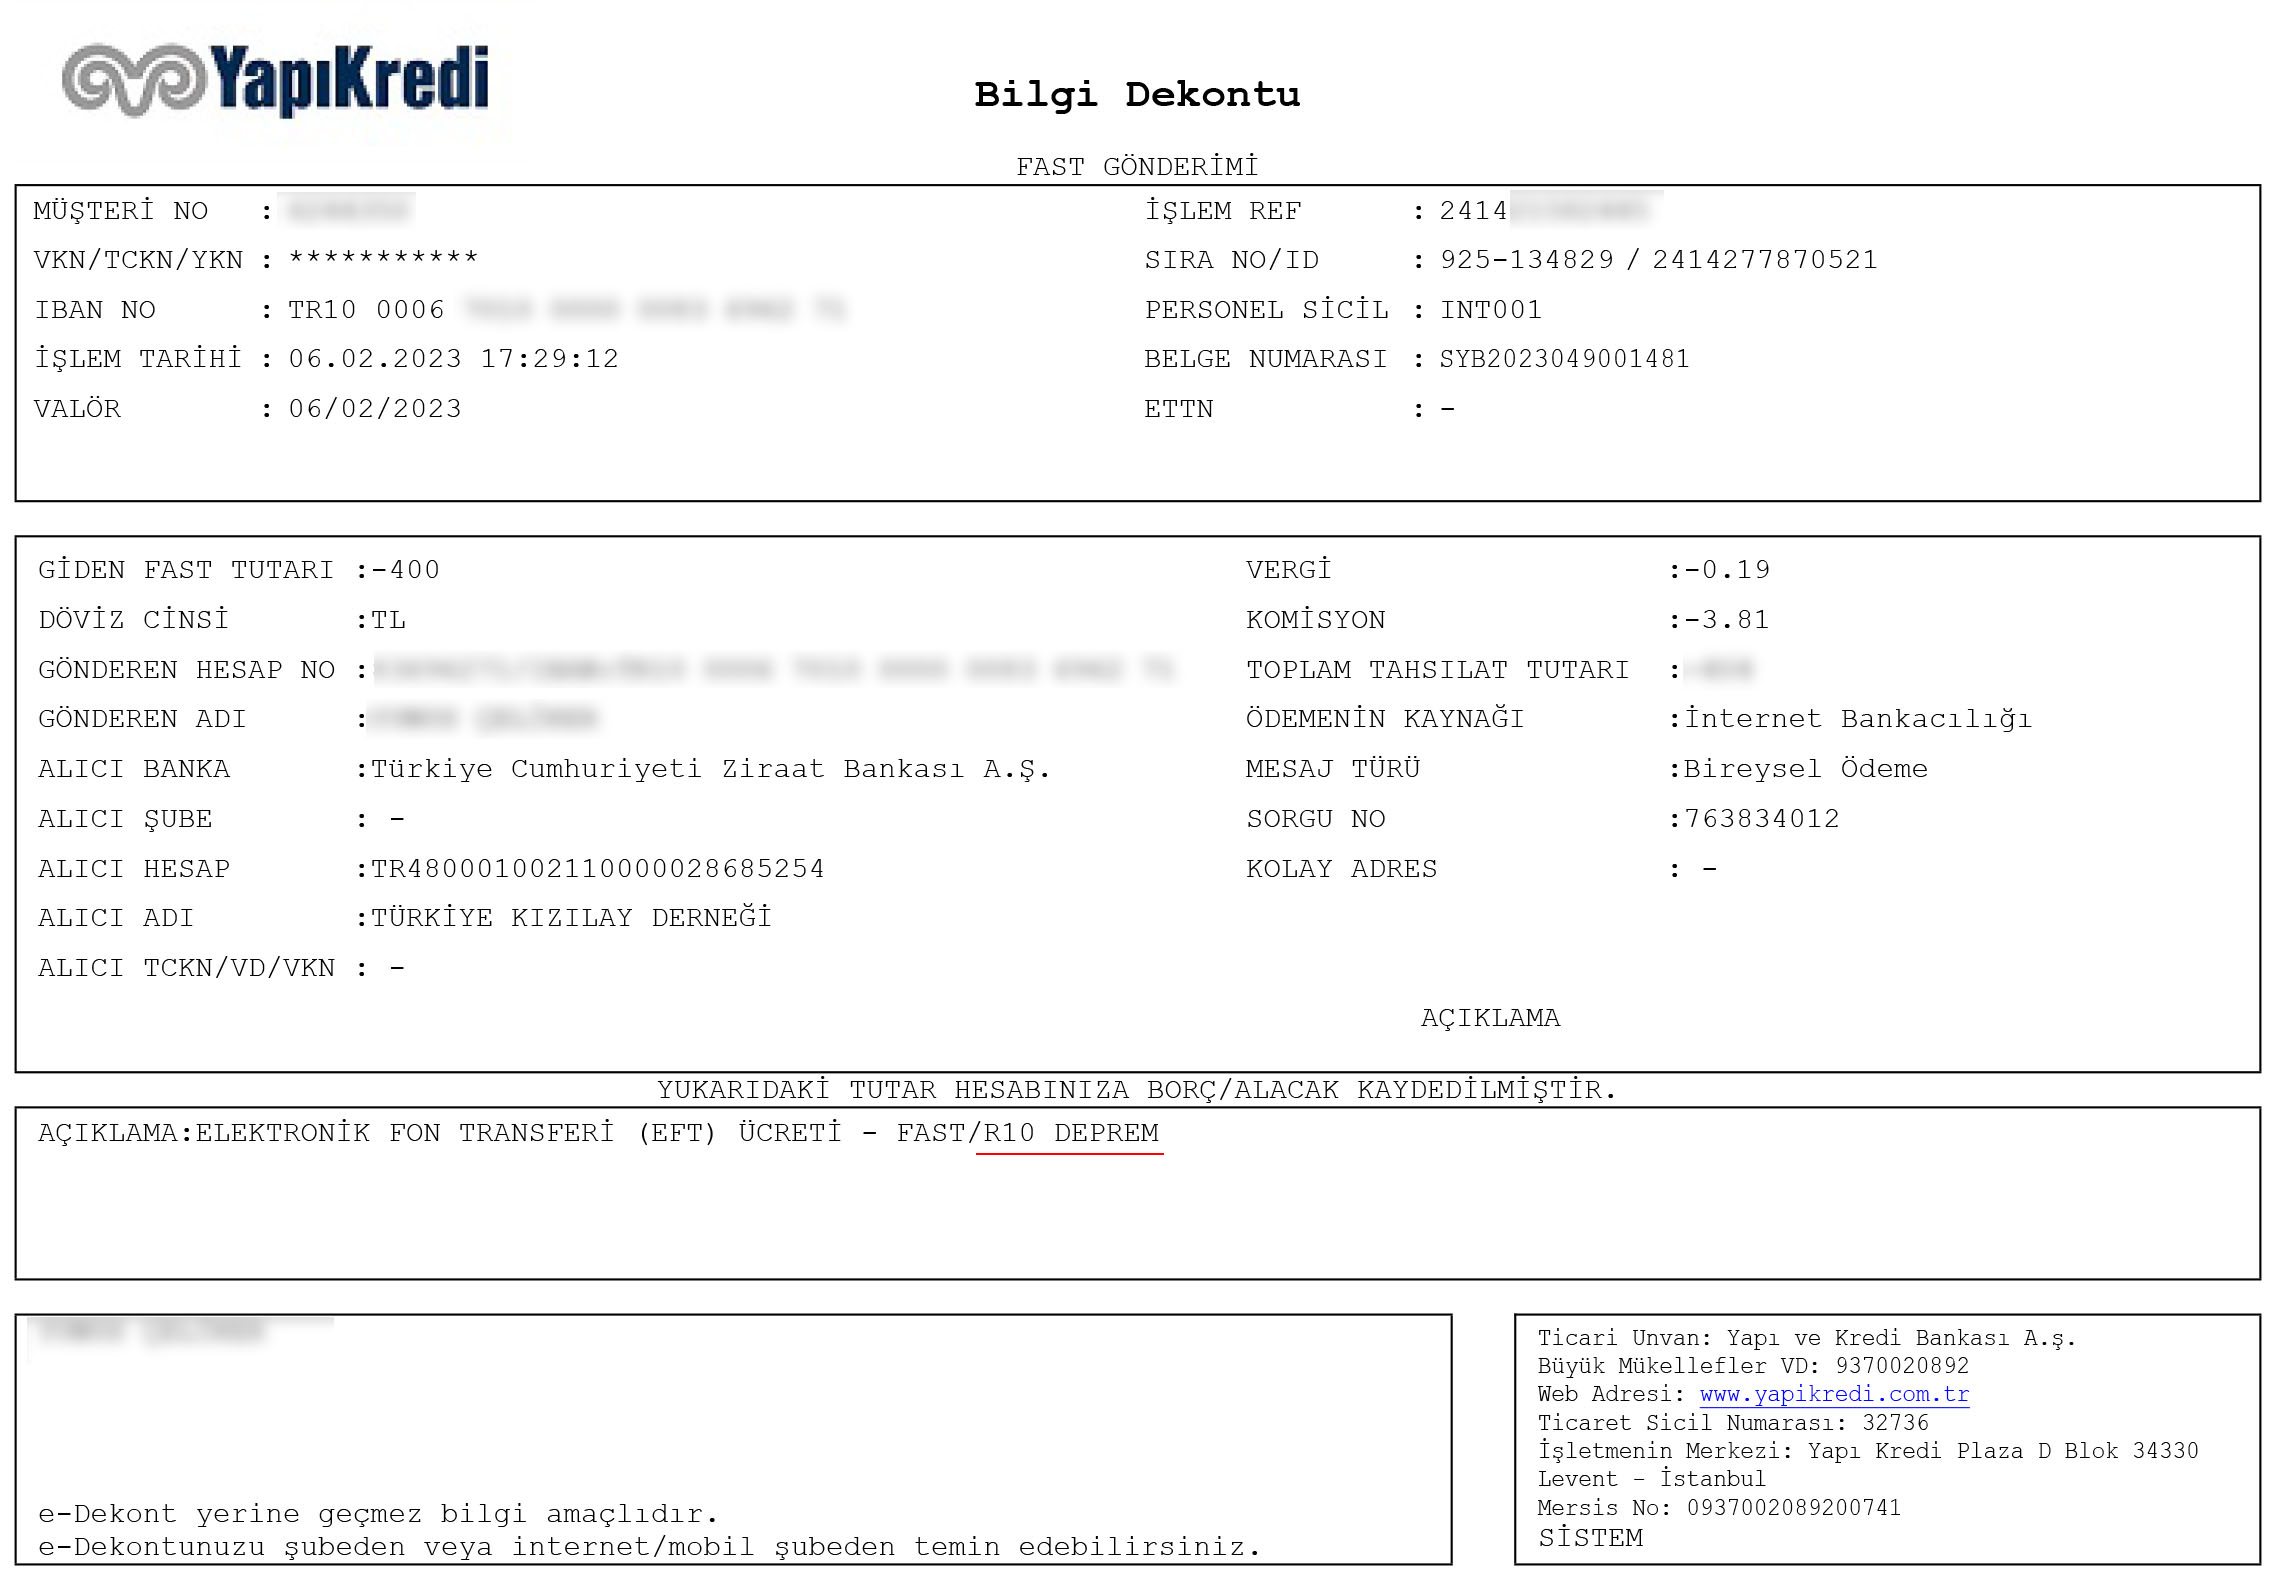Select document number SYB2023049001481
This screenshot has width=2276, height=1579.
(1564, 359)
